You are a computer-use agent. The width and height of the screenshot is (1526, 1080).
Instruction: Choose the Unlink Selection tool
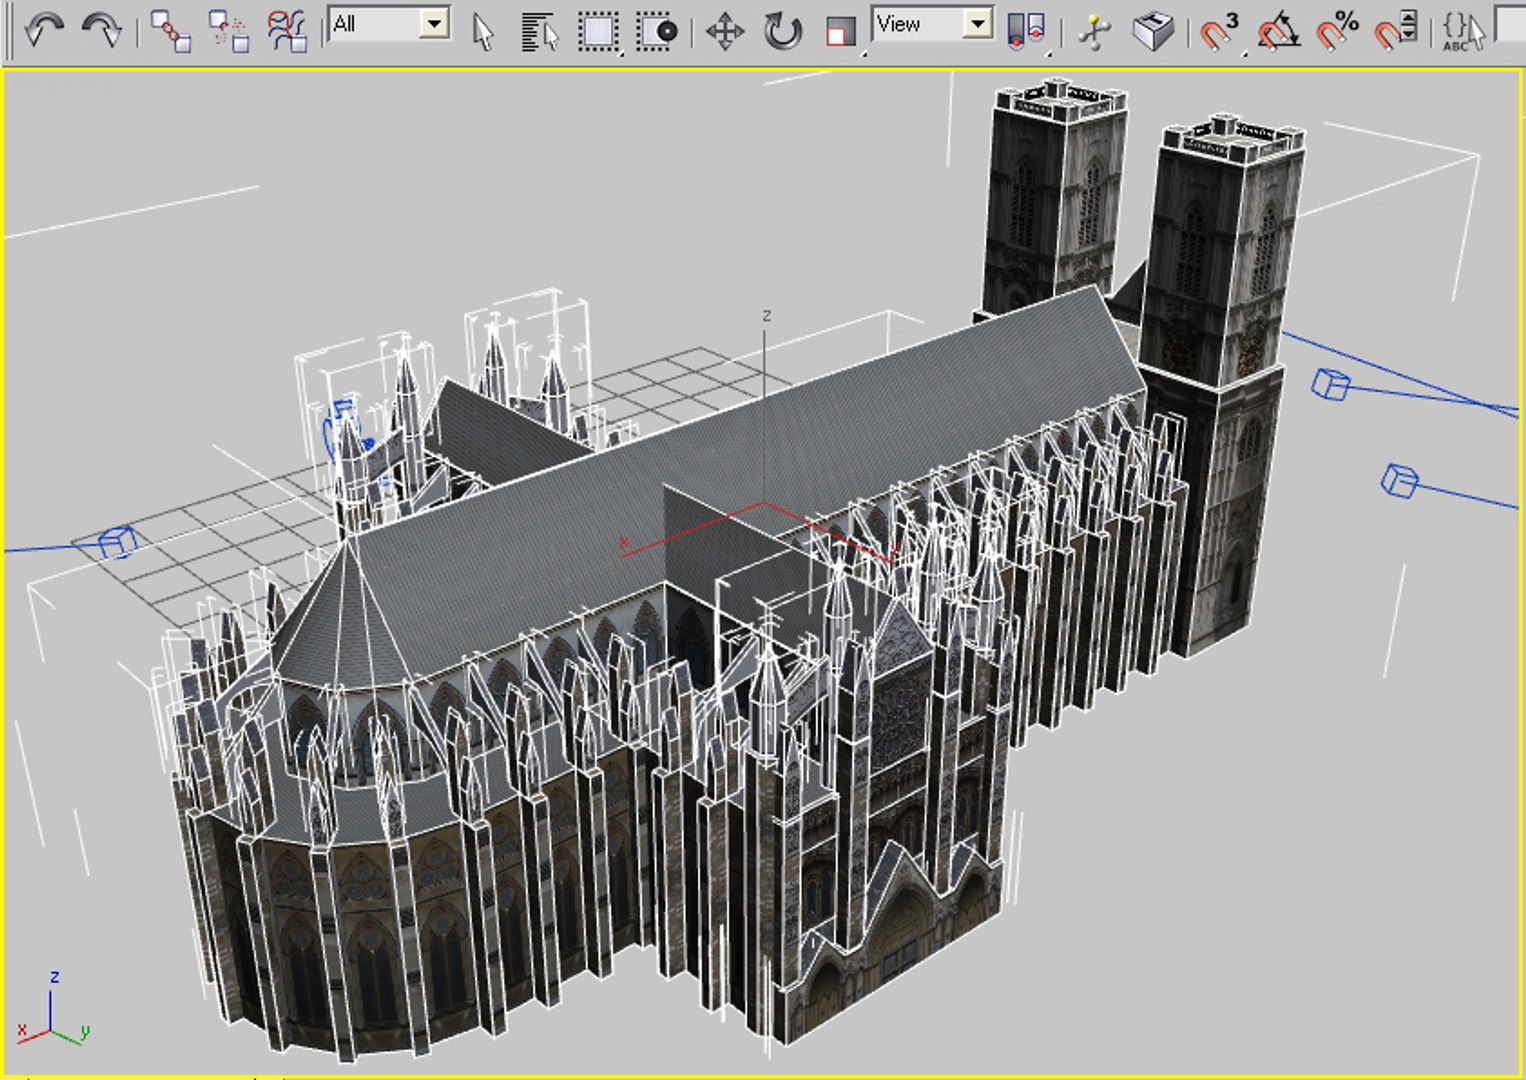pyautogui.click(x=229, y=30)
